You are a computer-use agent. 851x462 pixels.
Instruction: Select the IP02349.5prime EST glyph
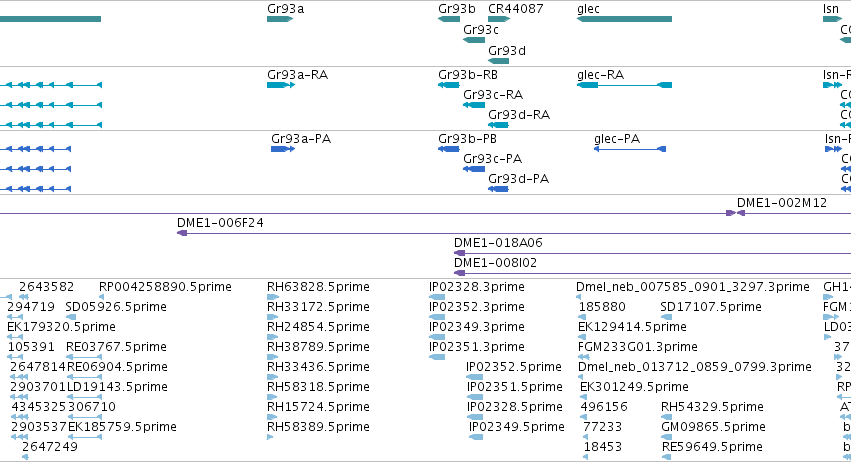pyautogui.click(x=476, y=437)
